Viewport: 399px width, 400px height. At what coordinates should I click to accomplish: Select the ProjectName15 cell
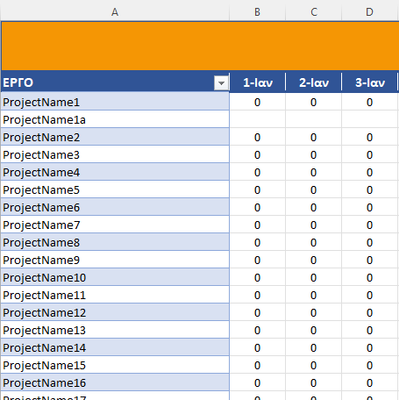(x=115, y=365)
